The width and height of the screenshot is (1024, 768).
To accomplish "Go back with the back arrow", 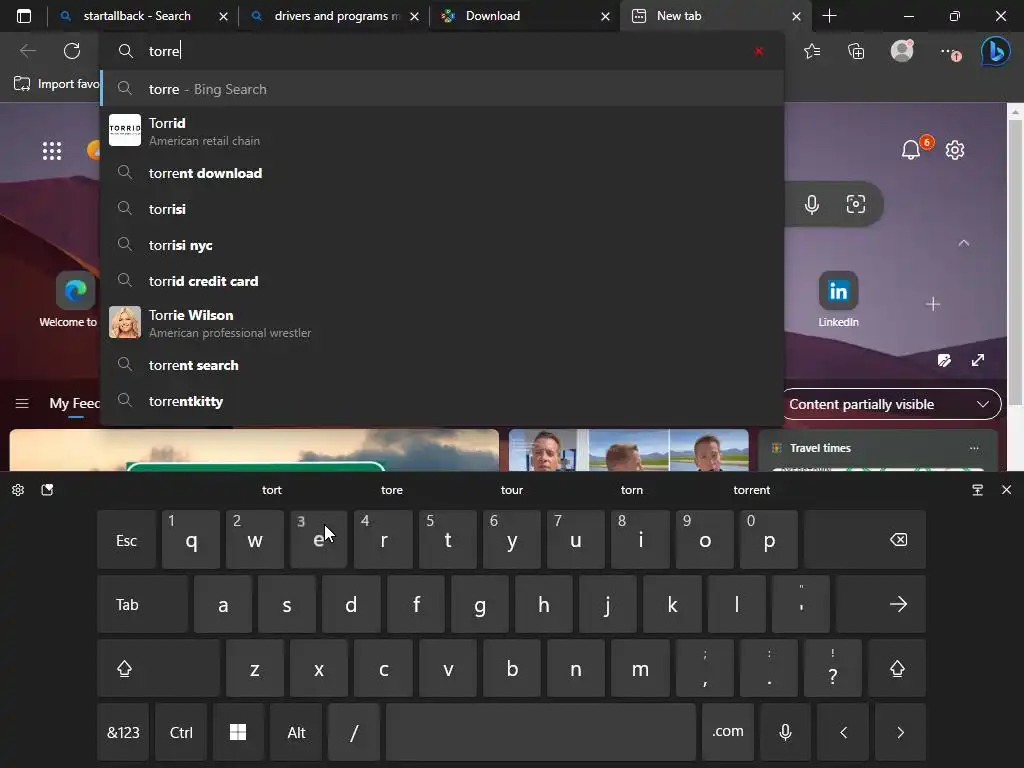I will coord(28,51).
